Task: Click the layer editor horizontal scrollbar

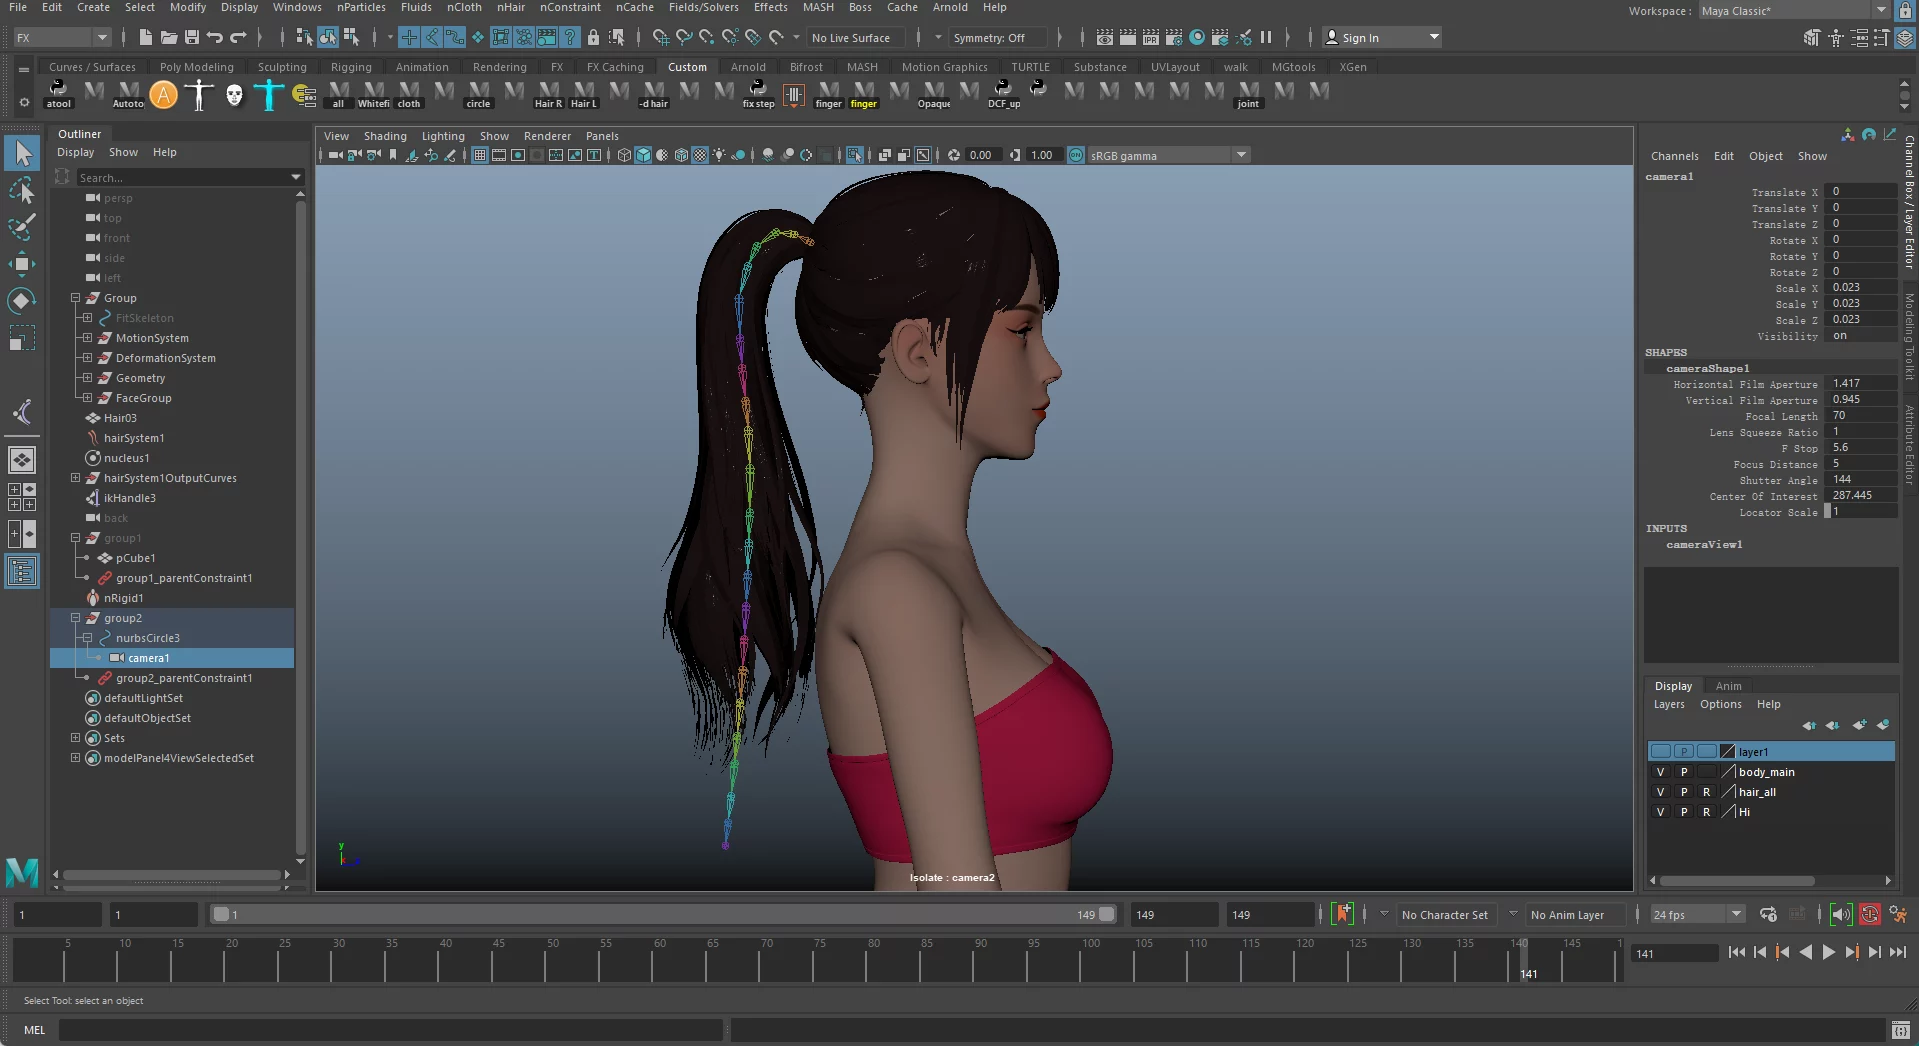Action: click(x=1737, y=881)
